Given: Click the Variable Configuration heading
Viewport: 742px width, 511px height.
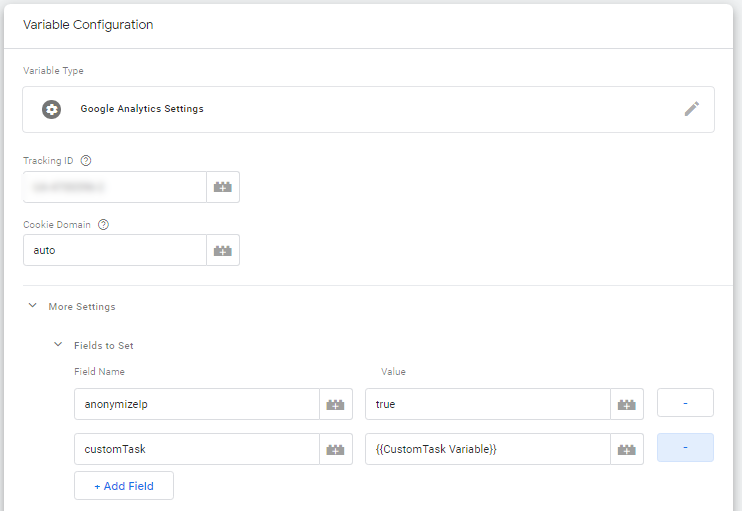Looking at the screenshot, I should click(88, 25).
